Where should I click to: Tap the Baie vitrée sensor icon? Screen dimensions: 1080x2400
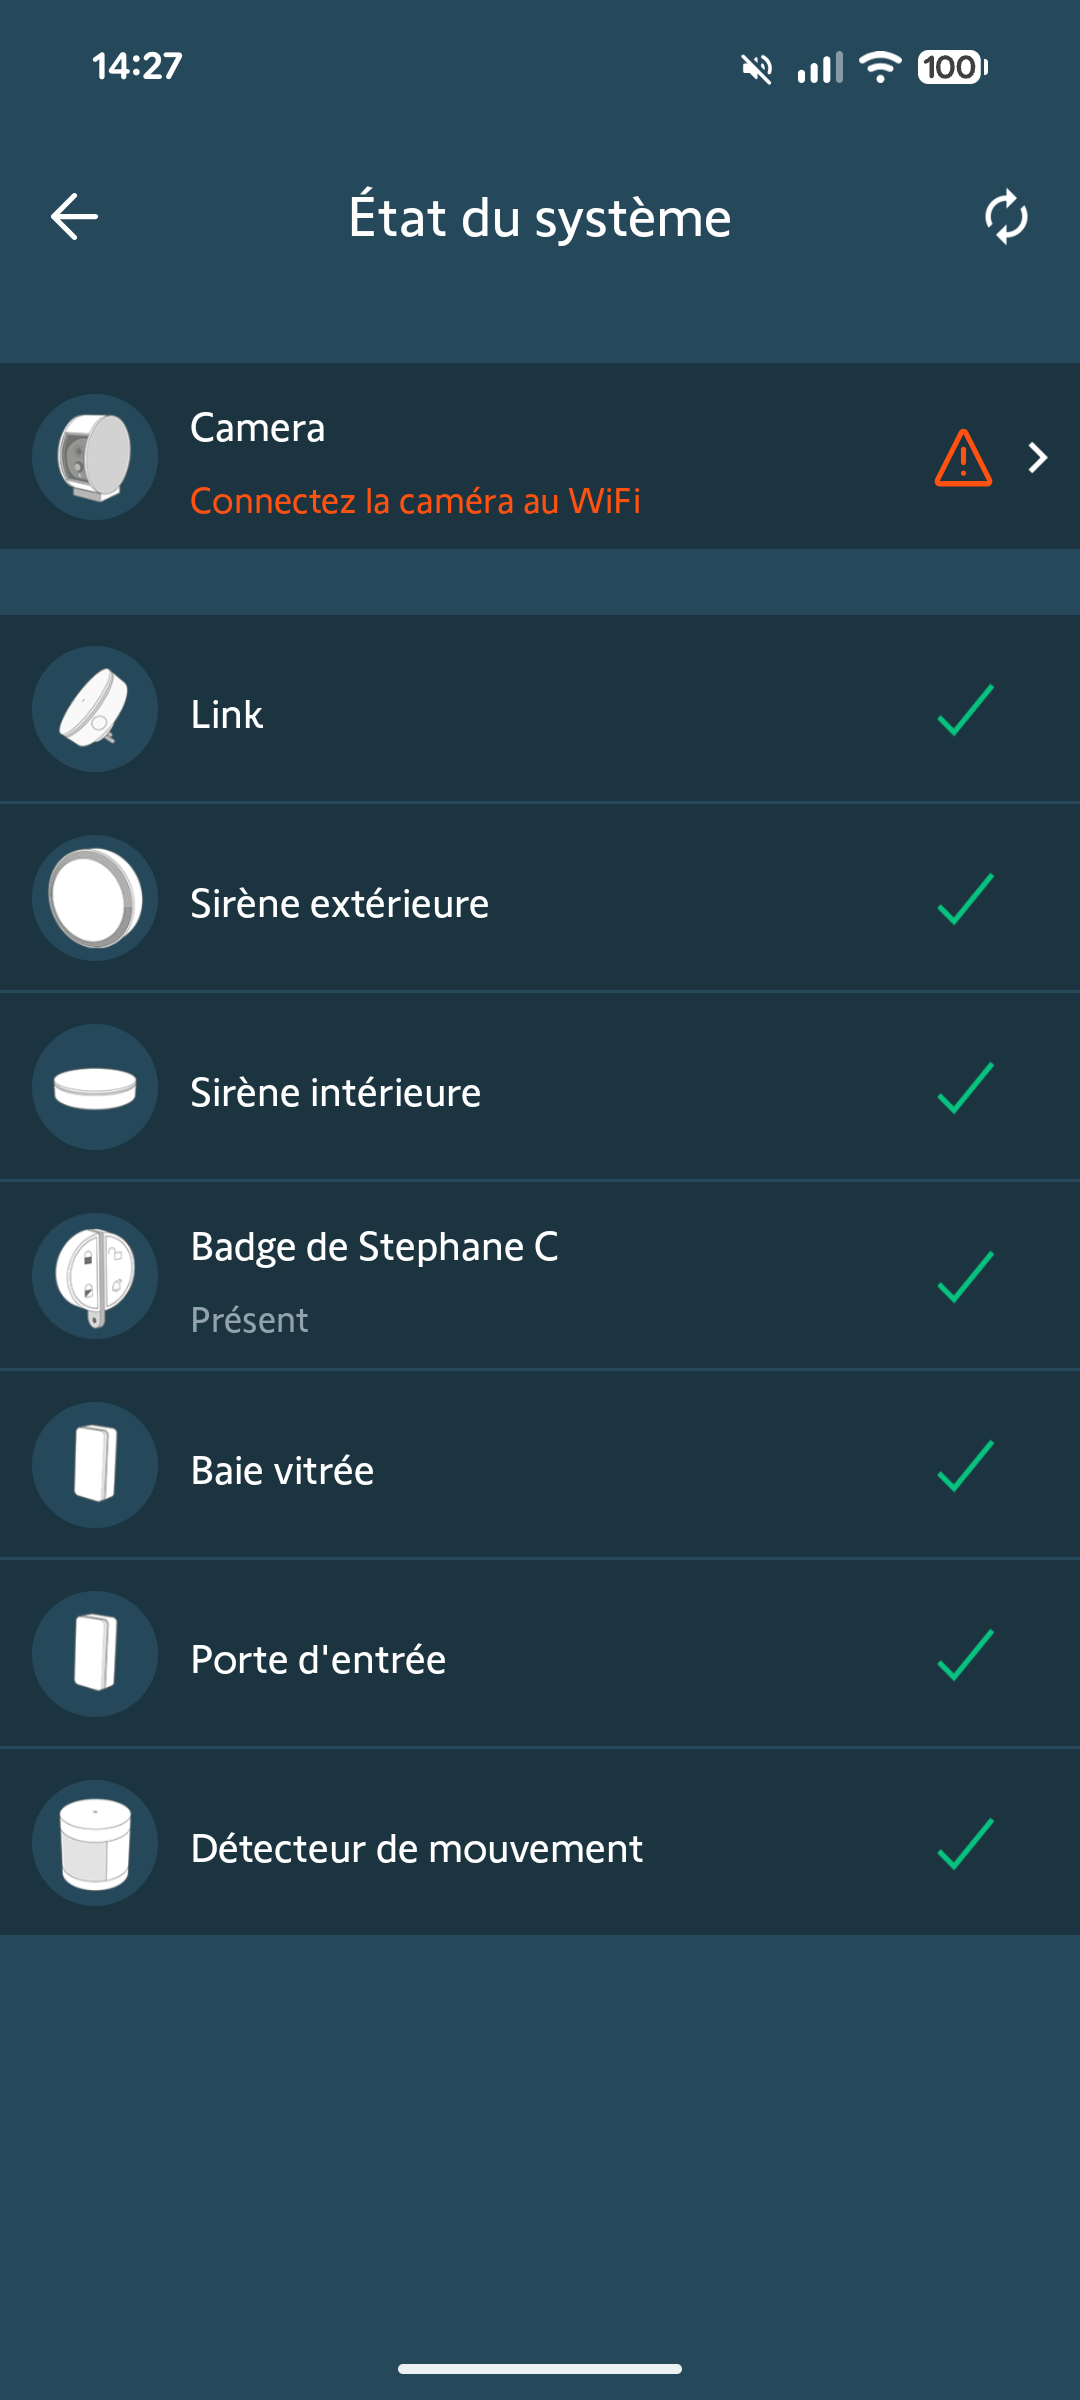click(95, 1465)
